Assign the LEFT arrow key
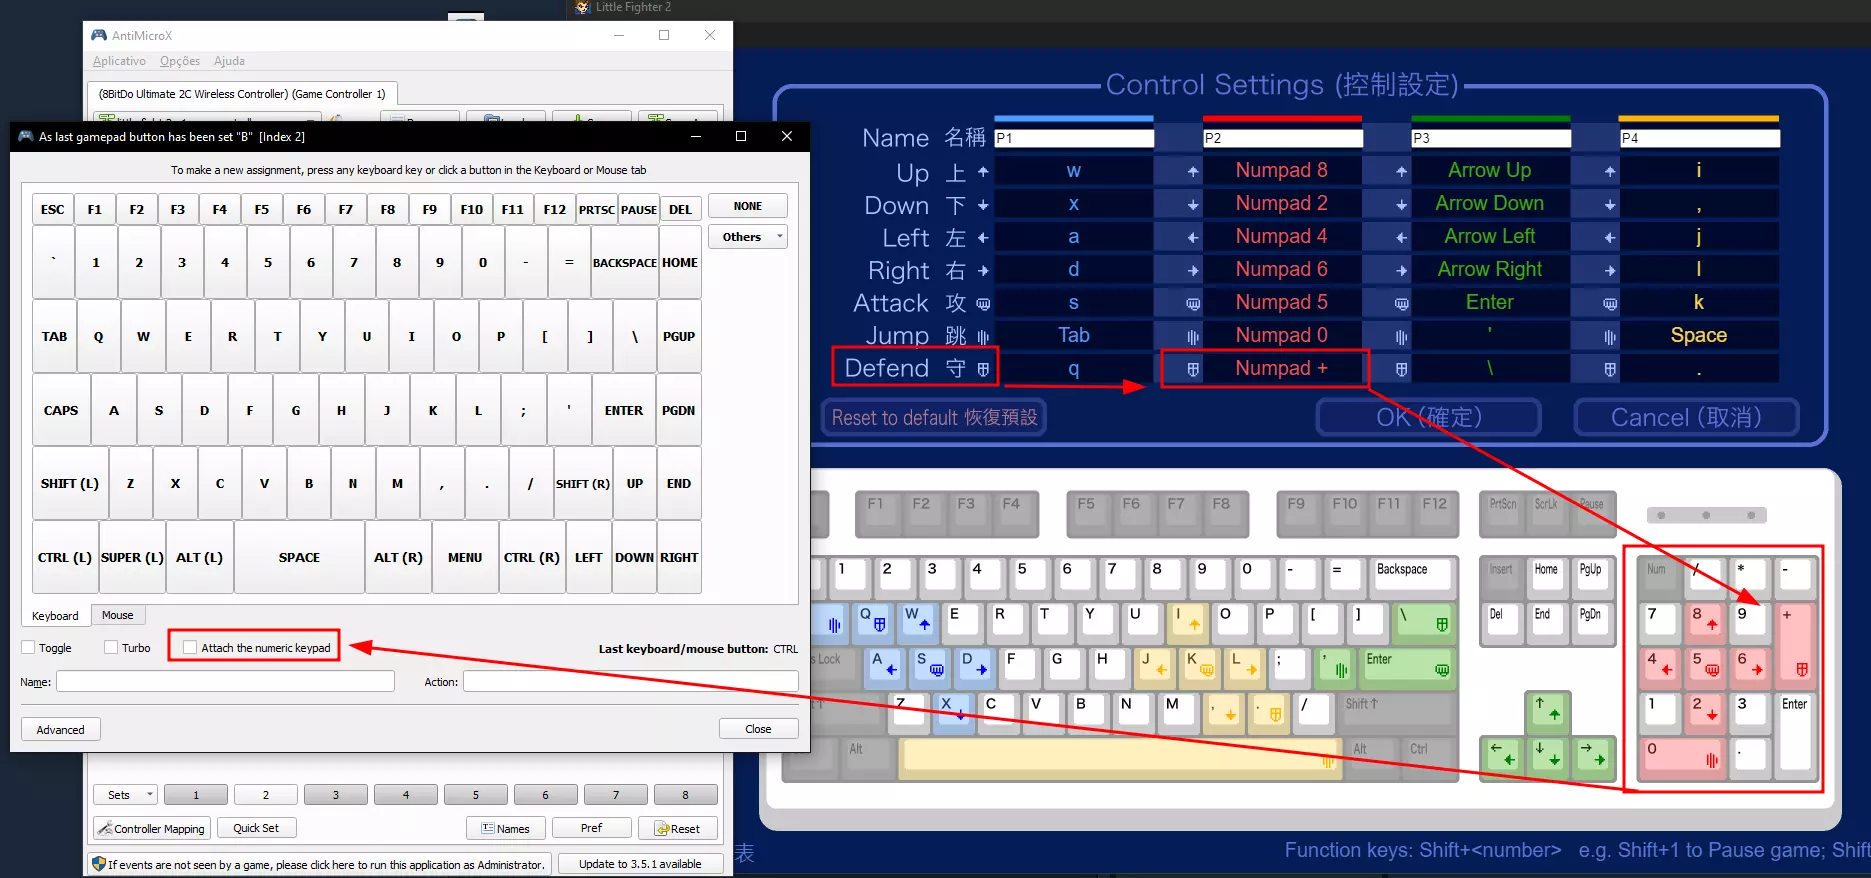1871x878 pixels. 589,558
